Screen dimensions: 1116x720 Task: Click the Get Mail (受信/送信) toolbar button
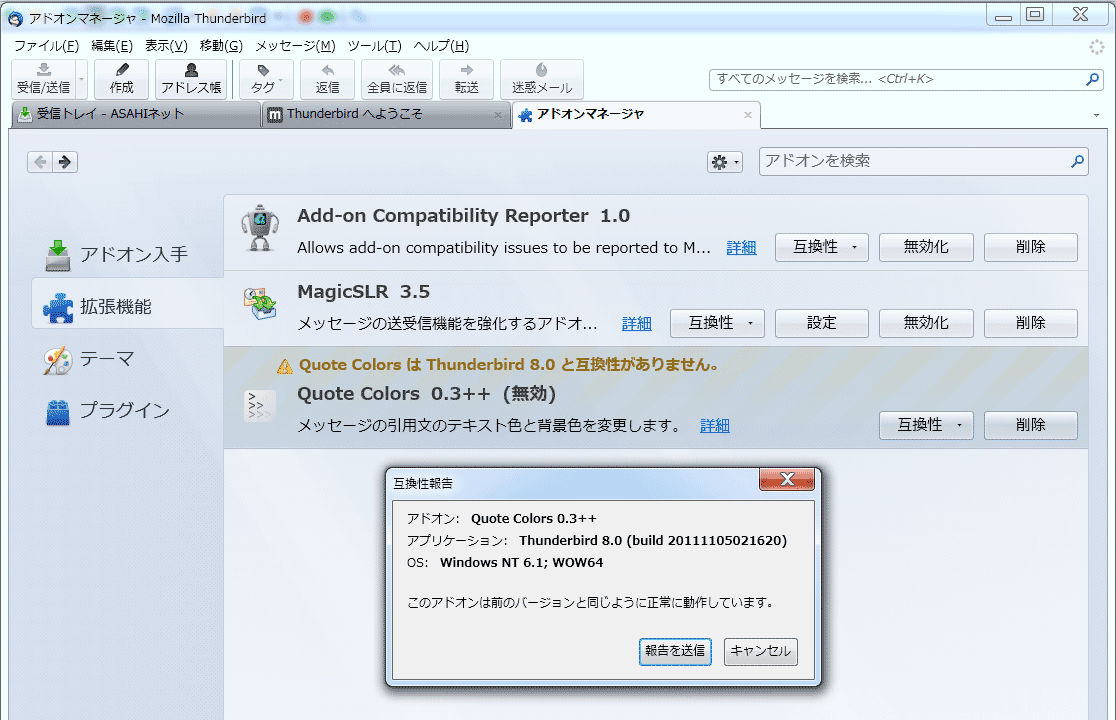pos(43,79)
